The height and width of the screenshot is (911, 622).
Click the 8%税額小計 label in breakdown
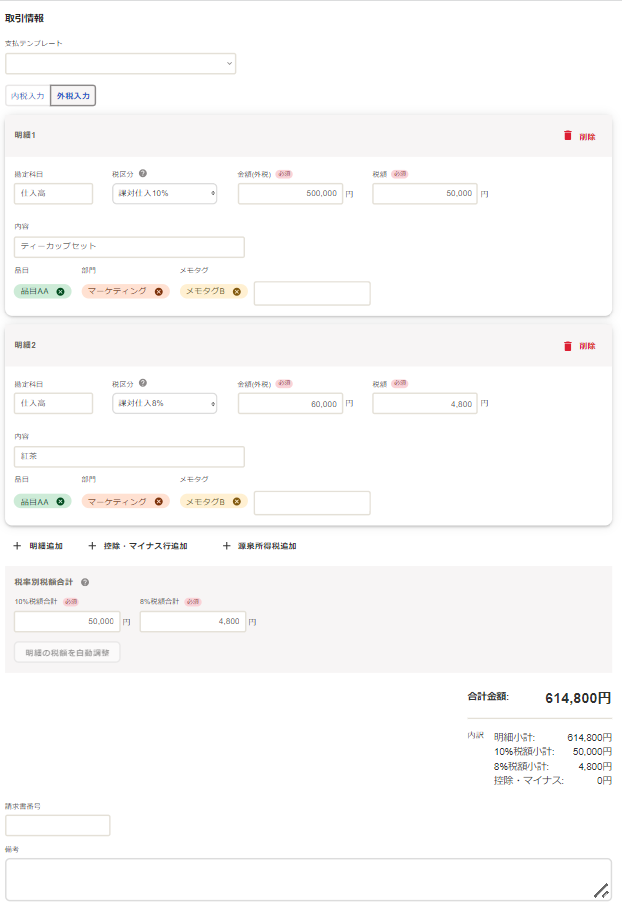click(521, 766)
